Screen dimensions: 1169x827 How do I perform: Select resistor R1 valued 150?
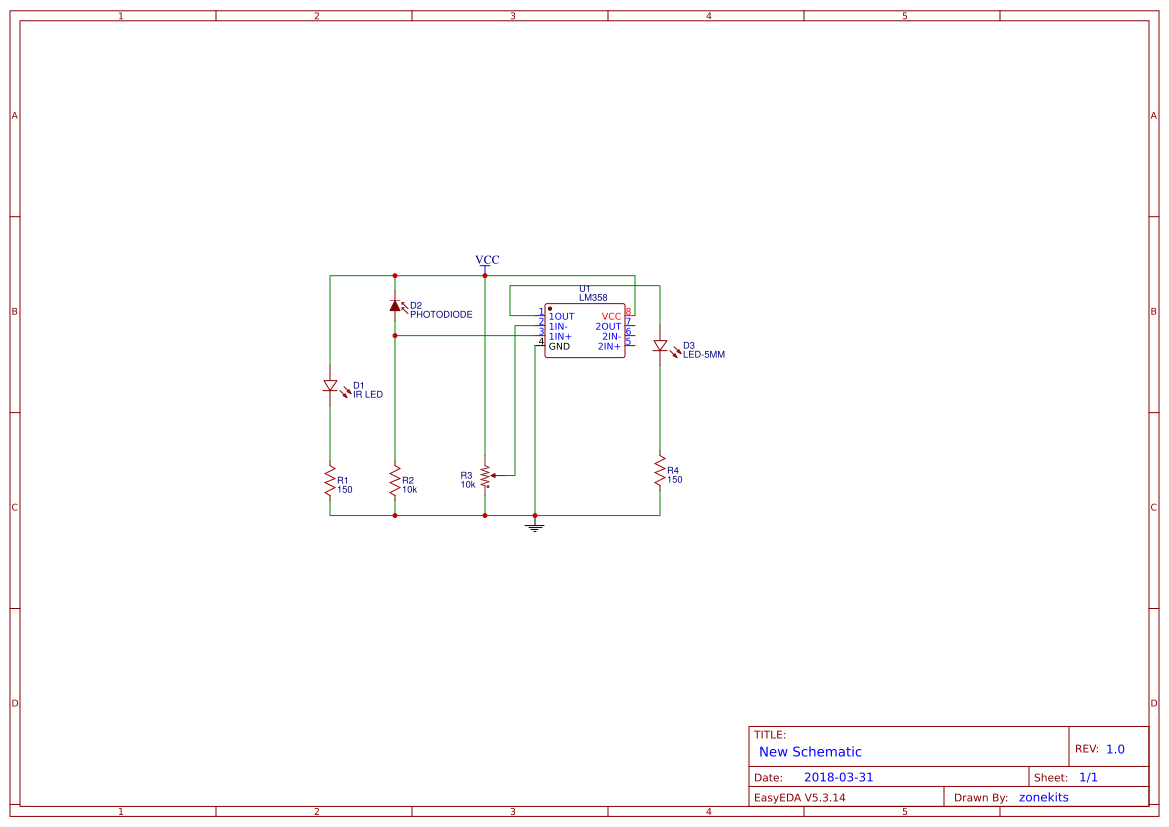pyautogui.click(x=330, y=480)
